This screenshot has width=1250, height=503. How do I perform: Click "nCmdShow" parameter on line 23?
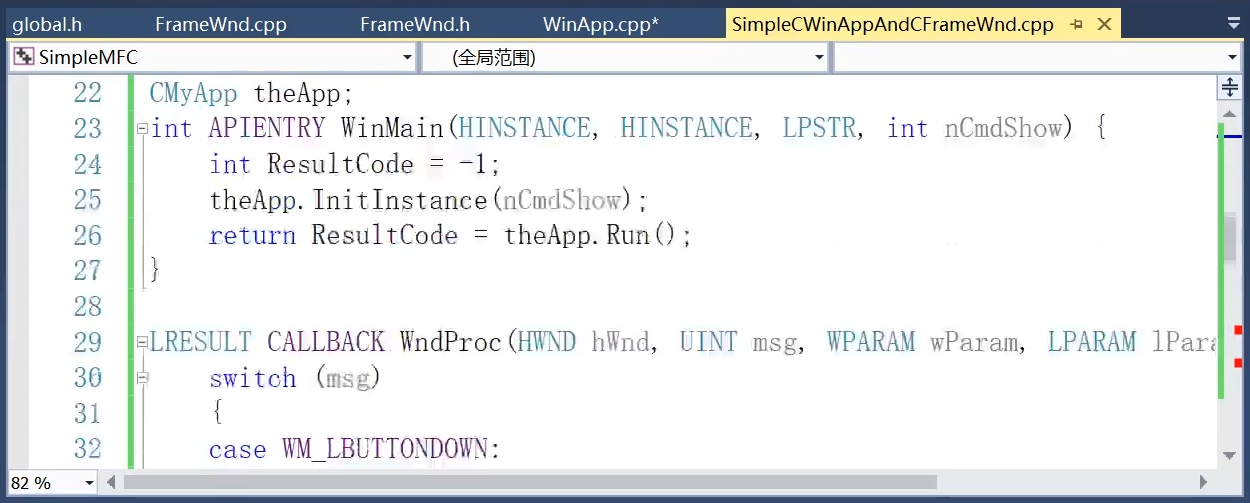point(1003,129)
